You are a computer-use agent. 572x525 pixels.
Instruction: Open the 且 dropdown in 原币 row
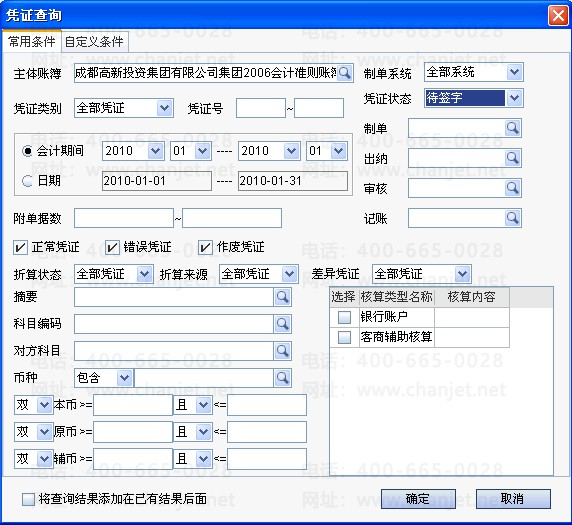click(203, 432)
